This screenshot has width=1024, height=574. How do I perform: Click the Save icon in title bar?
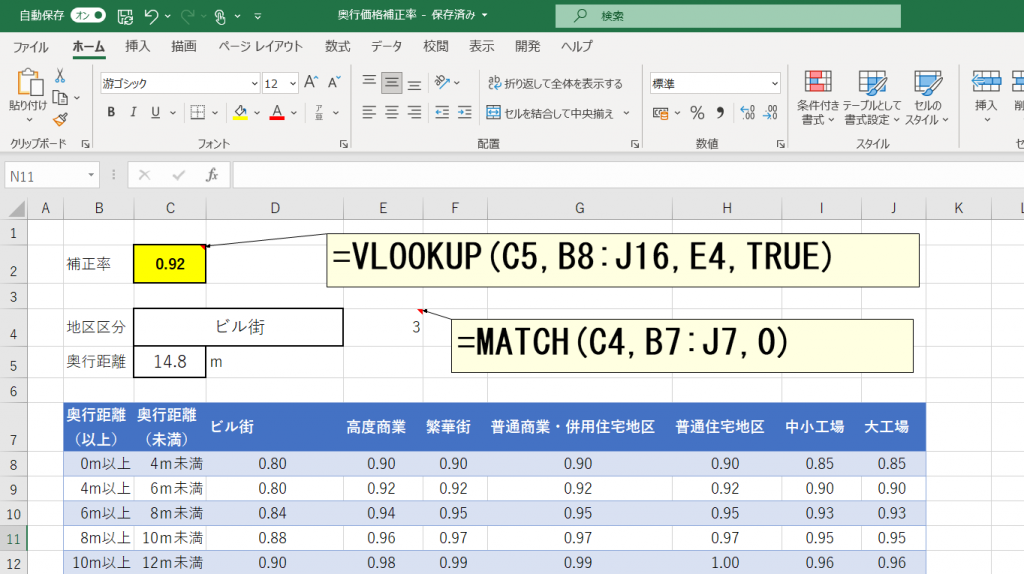pos(125,16)
